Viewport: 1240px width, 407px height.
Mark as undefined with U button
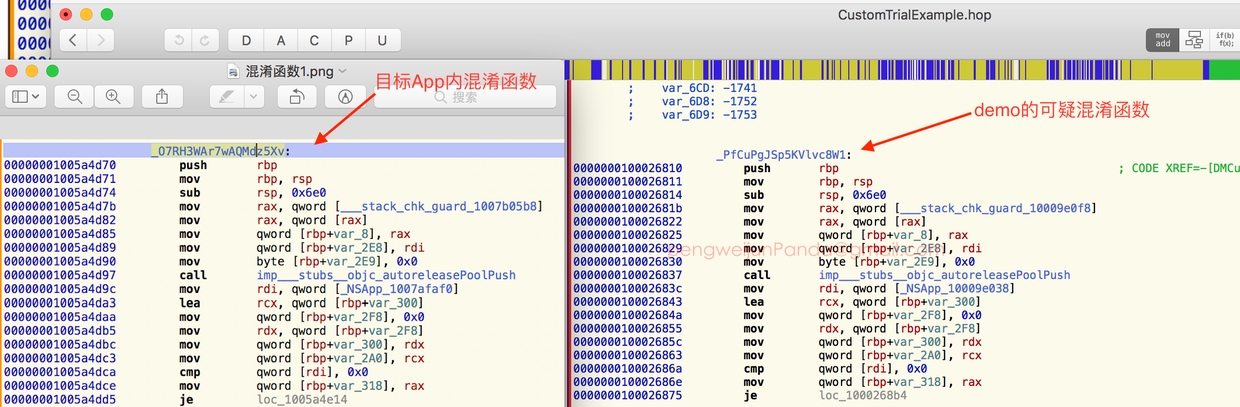pos(383,40)
